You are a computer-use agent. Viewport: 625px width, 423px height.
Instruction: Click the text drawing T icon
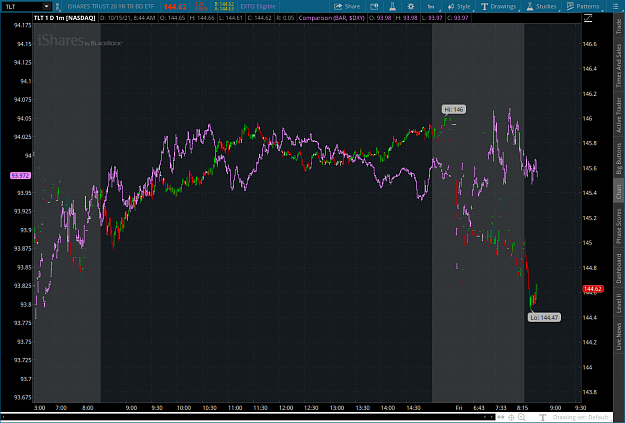[x=542, y=417]
